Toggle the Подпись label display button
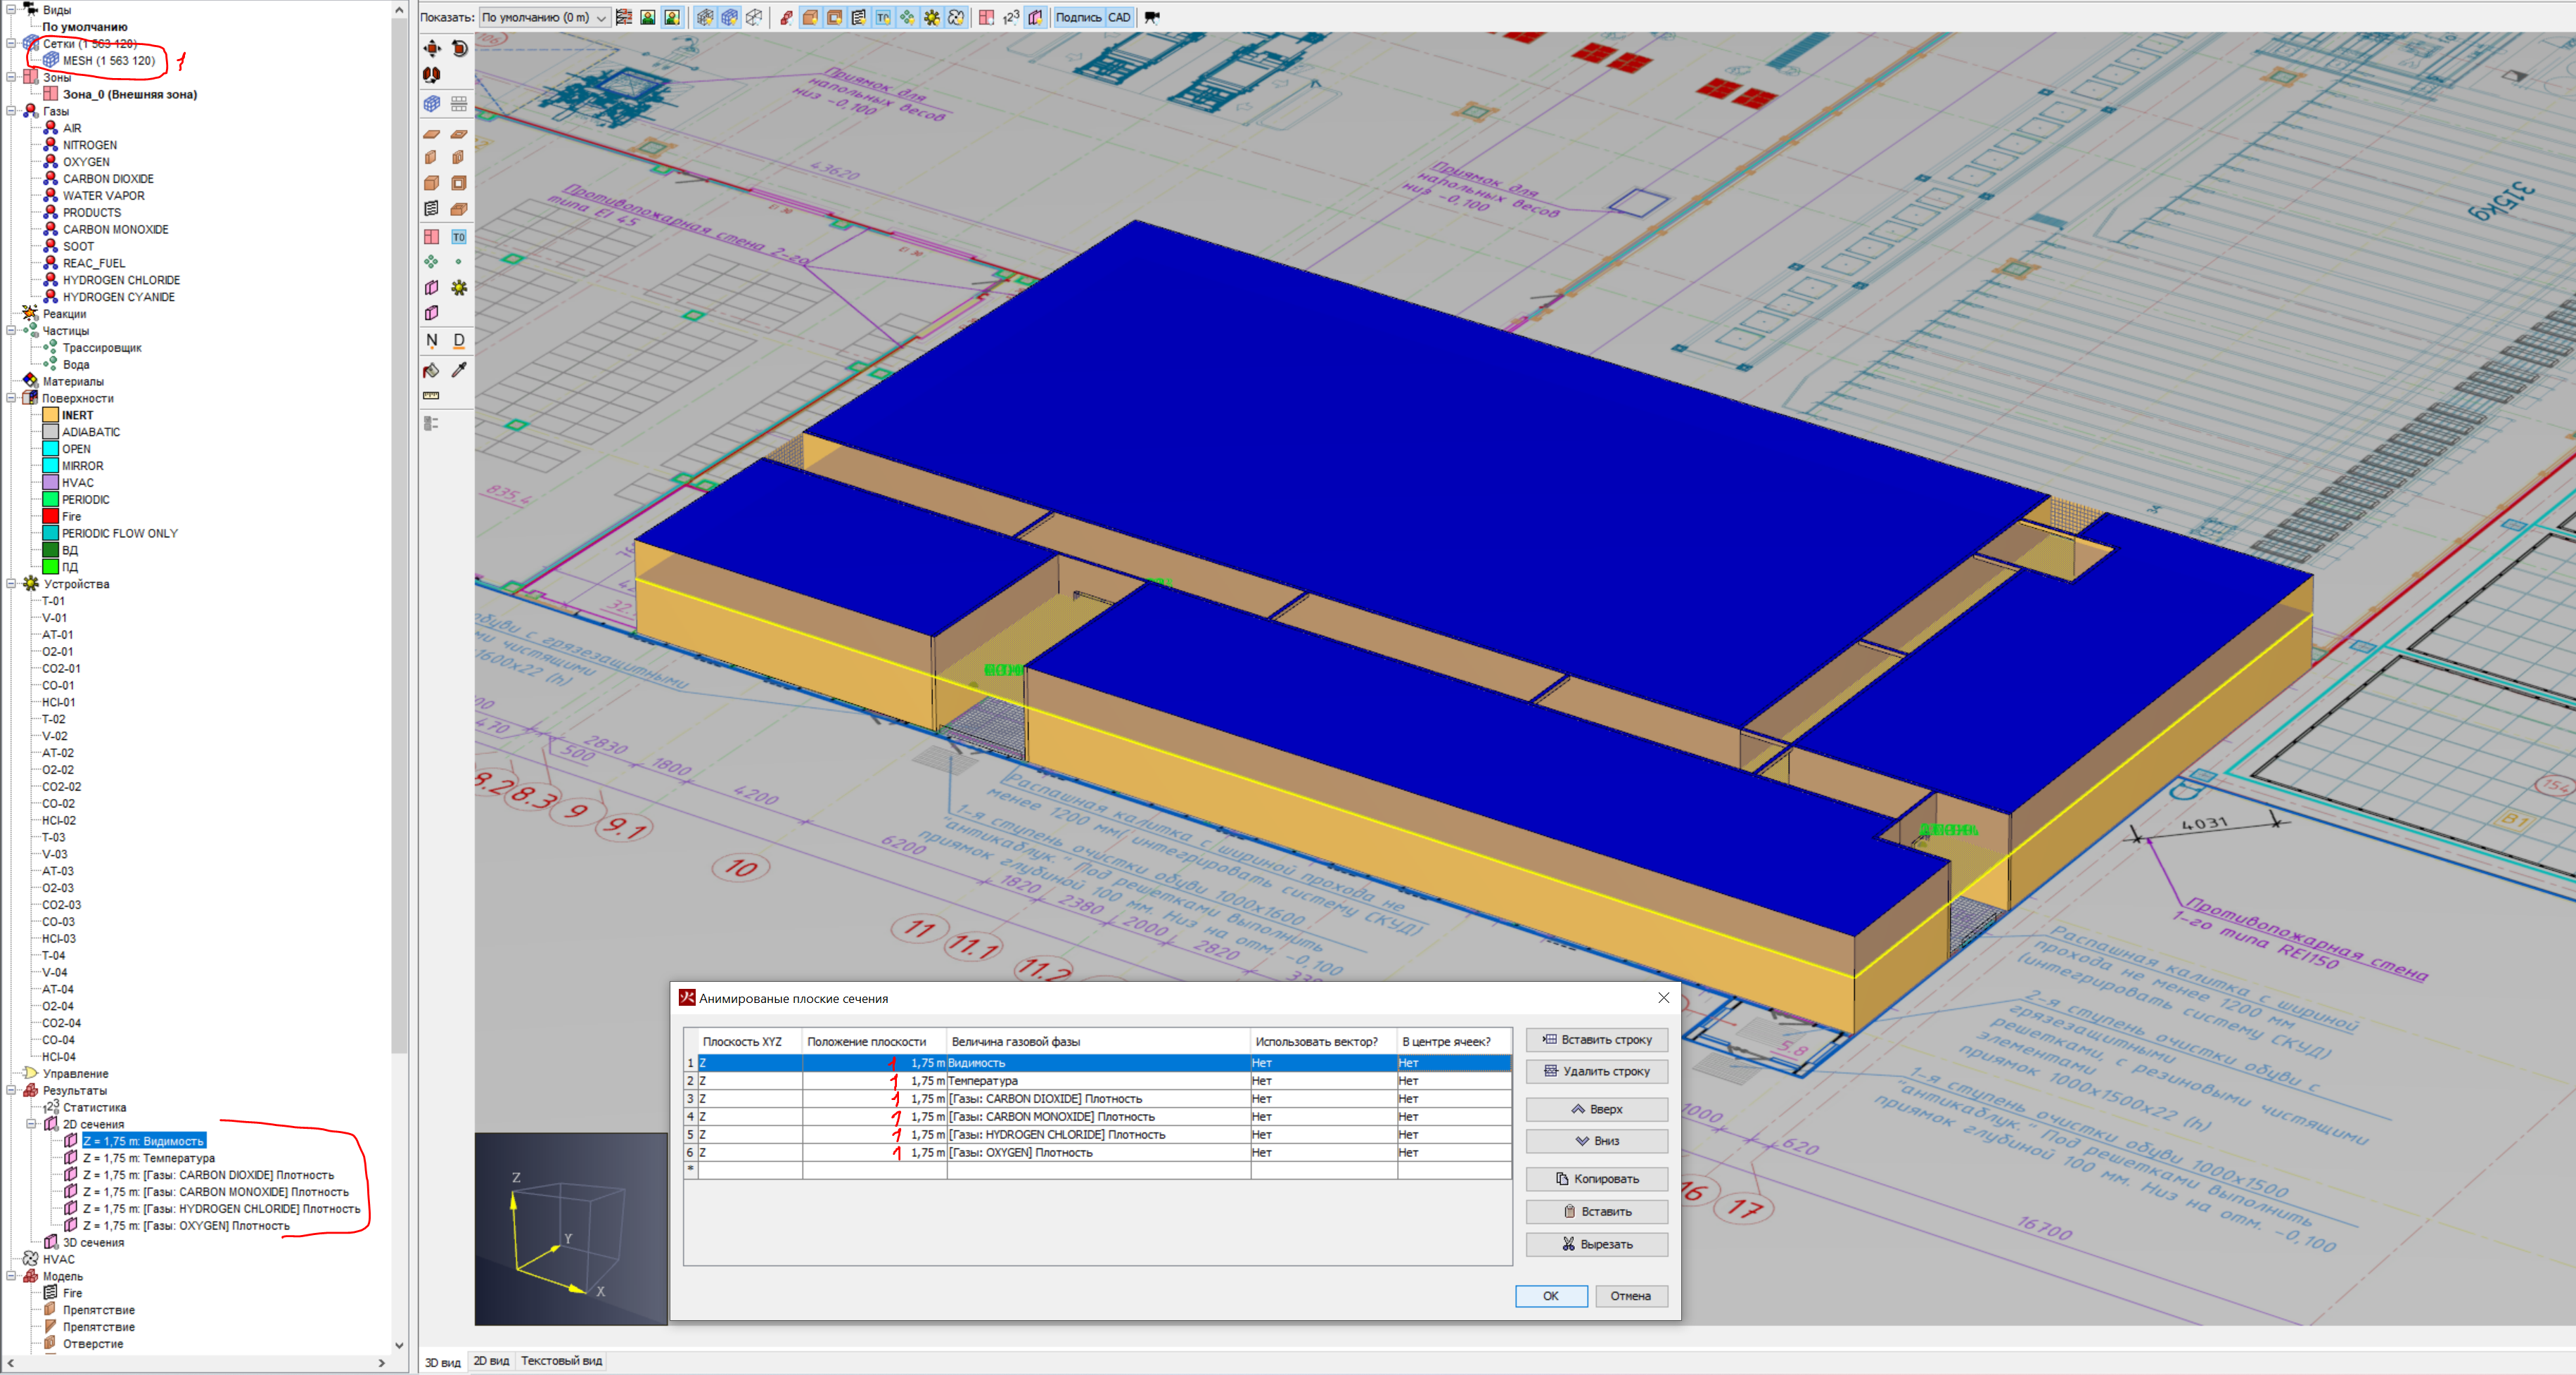The height and width of the screenshot is (1375, 2576). point(1078,17)
